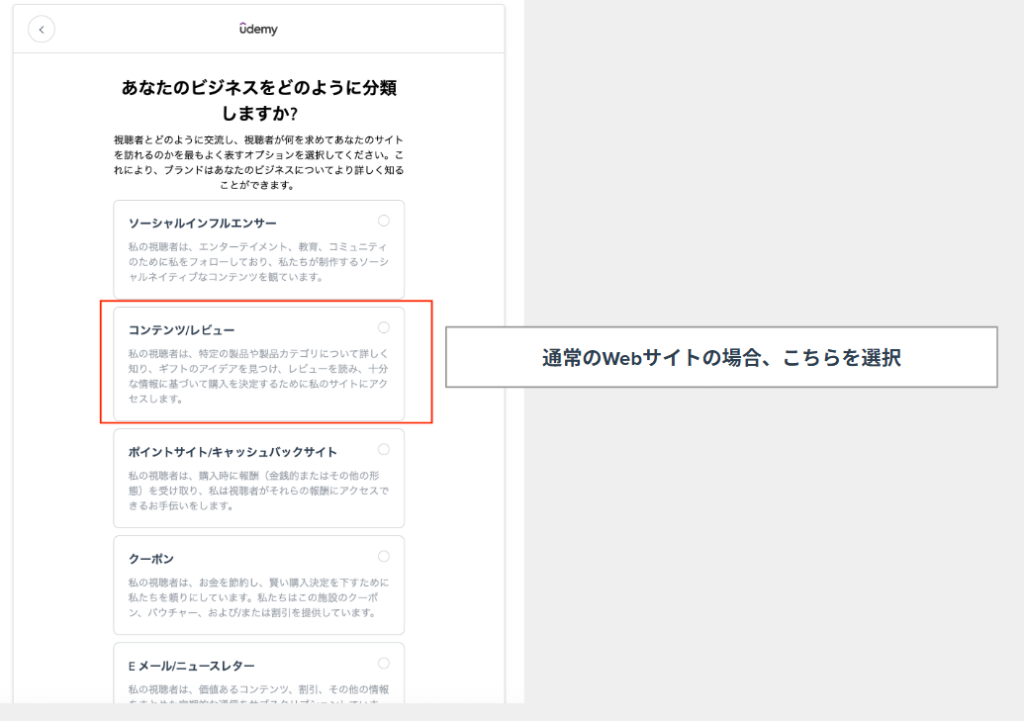1024x721 pixels.
Task: Select the ソーシャルインフルエンサー radio button
Action: tap(384, 221)
